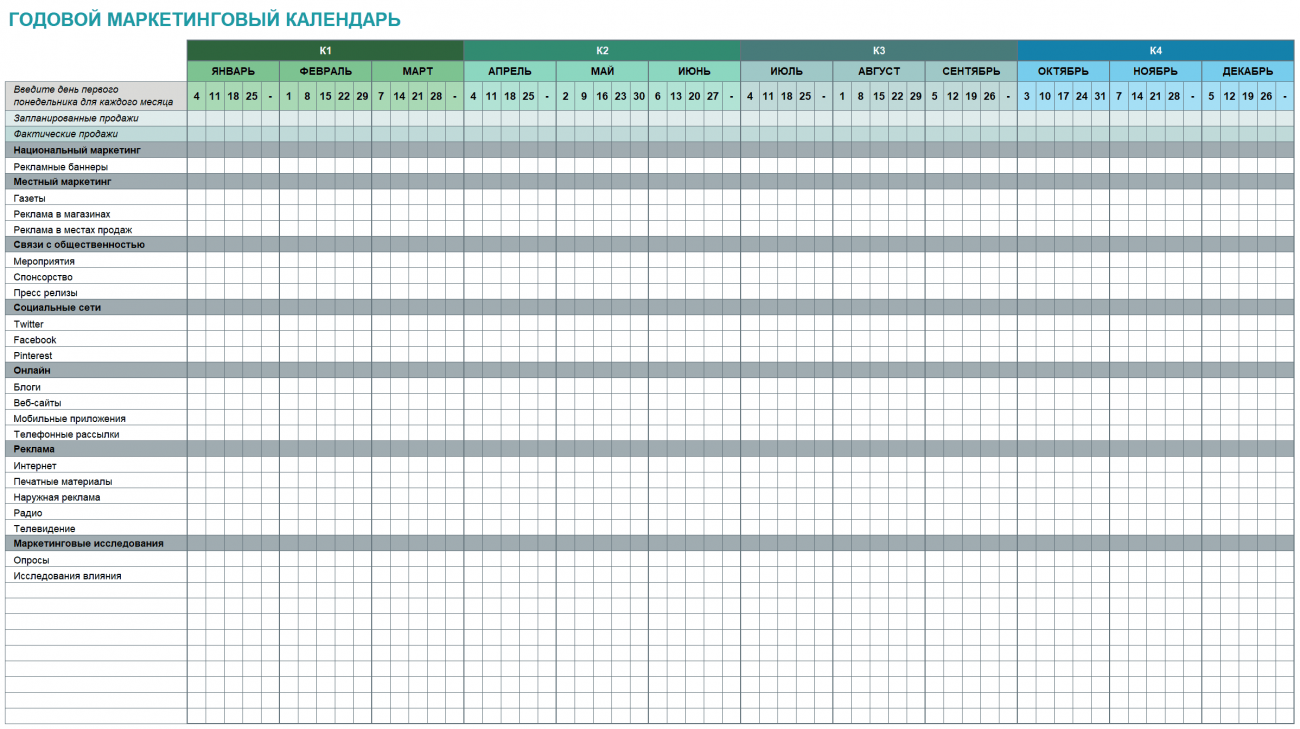This screenshot has height=729, width=1300.
Task: Click the 'Рекламные баннеры' row label
Action: 96,166
